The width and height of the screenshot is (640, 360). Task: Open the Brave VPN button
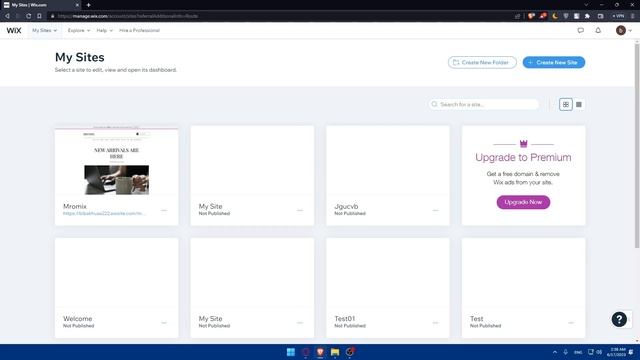coord(618,16)
